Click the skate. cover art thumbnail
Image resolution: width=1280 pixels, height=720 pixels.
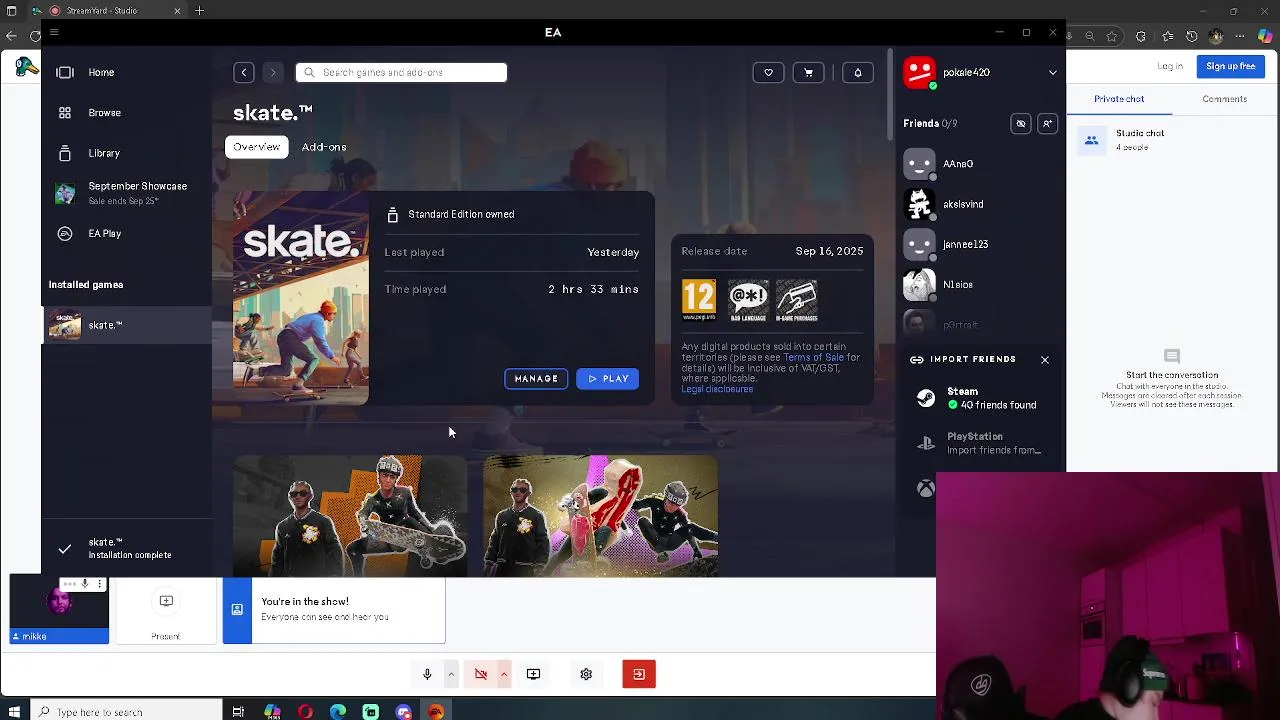[x=301, y=298]
